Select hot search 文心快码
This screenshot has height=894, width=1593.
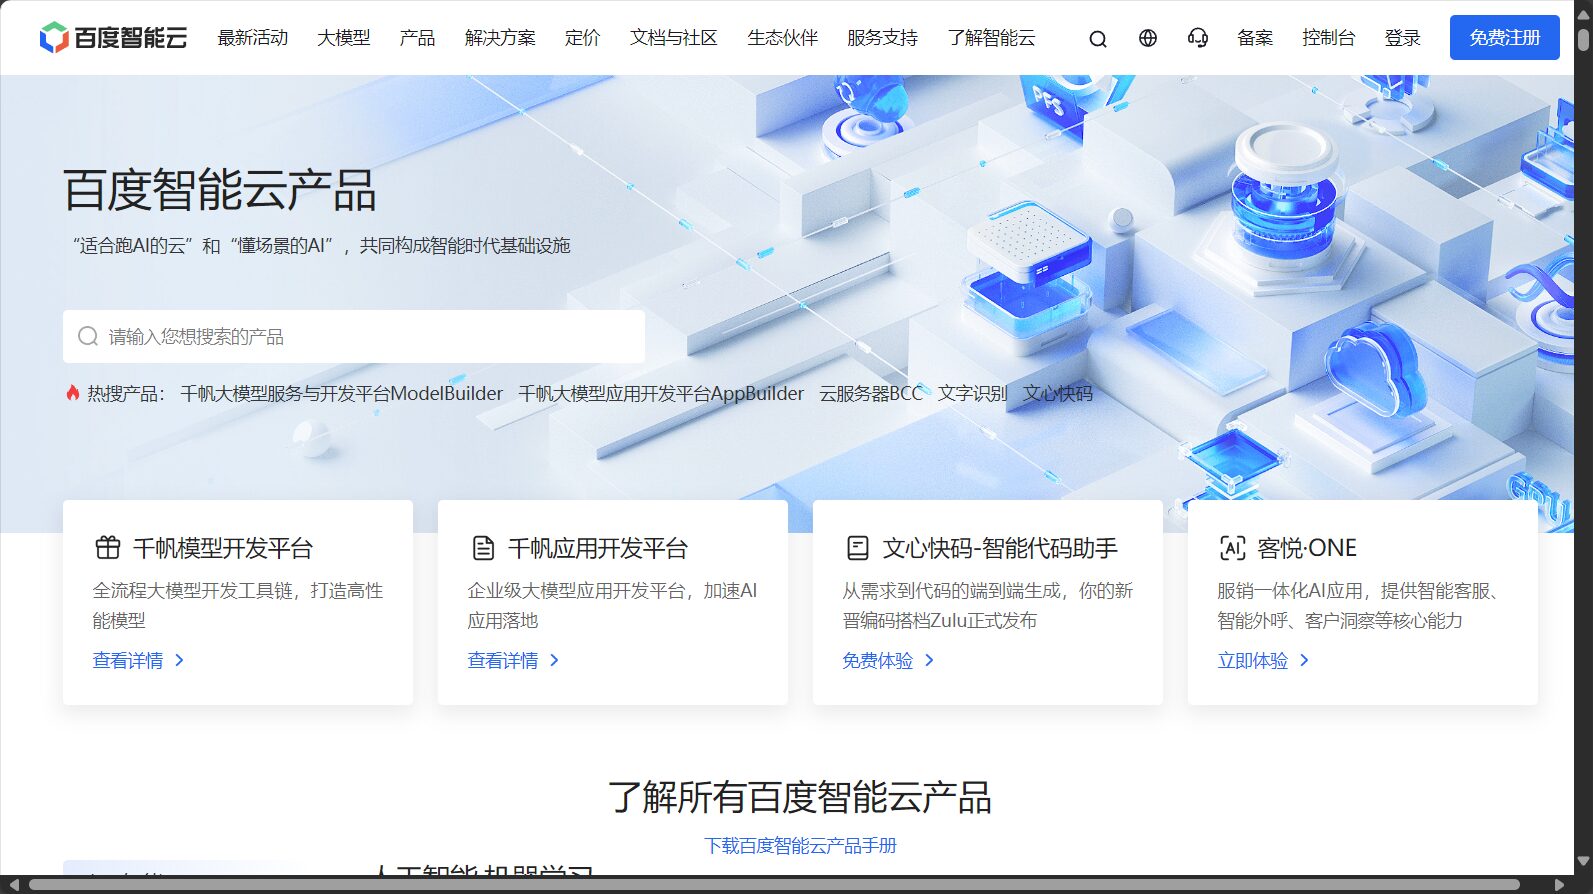[1058, 393]
